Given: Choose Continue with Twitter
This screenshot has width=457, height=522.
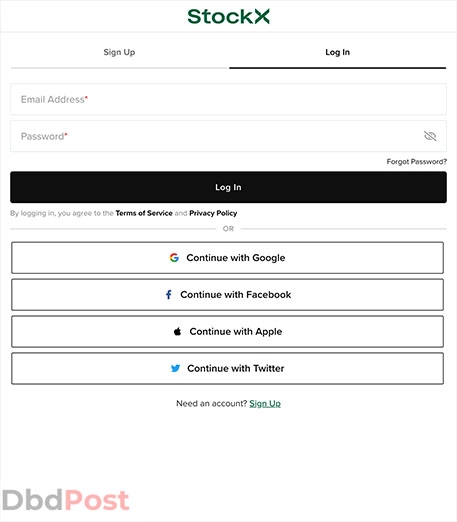Looking at the screenshot, I should (x=227, y=368).
